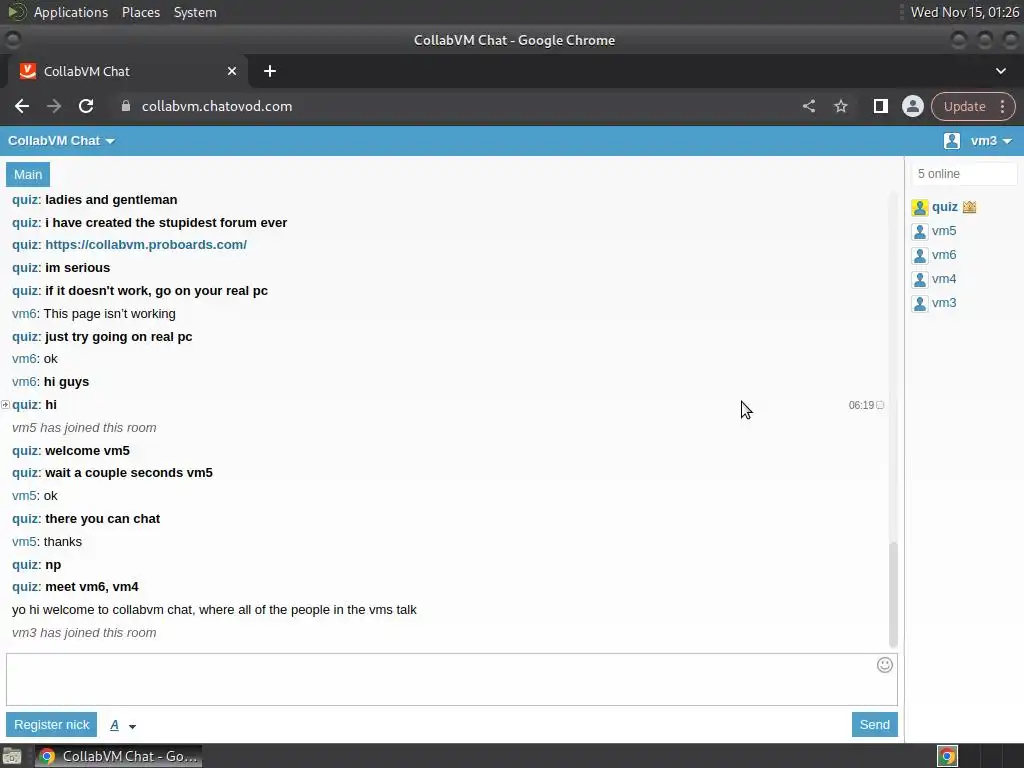Share this page from the address bar
Viewport: 1024px width, 768px height.
(808, 106)
